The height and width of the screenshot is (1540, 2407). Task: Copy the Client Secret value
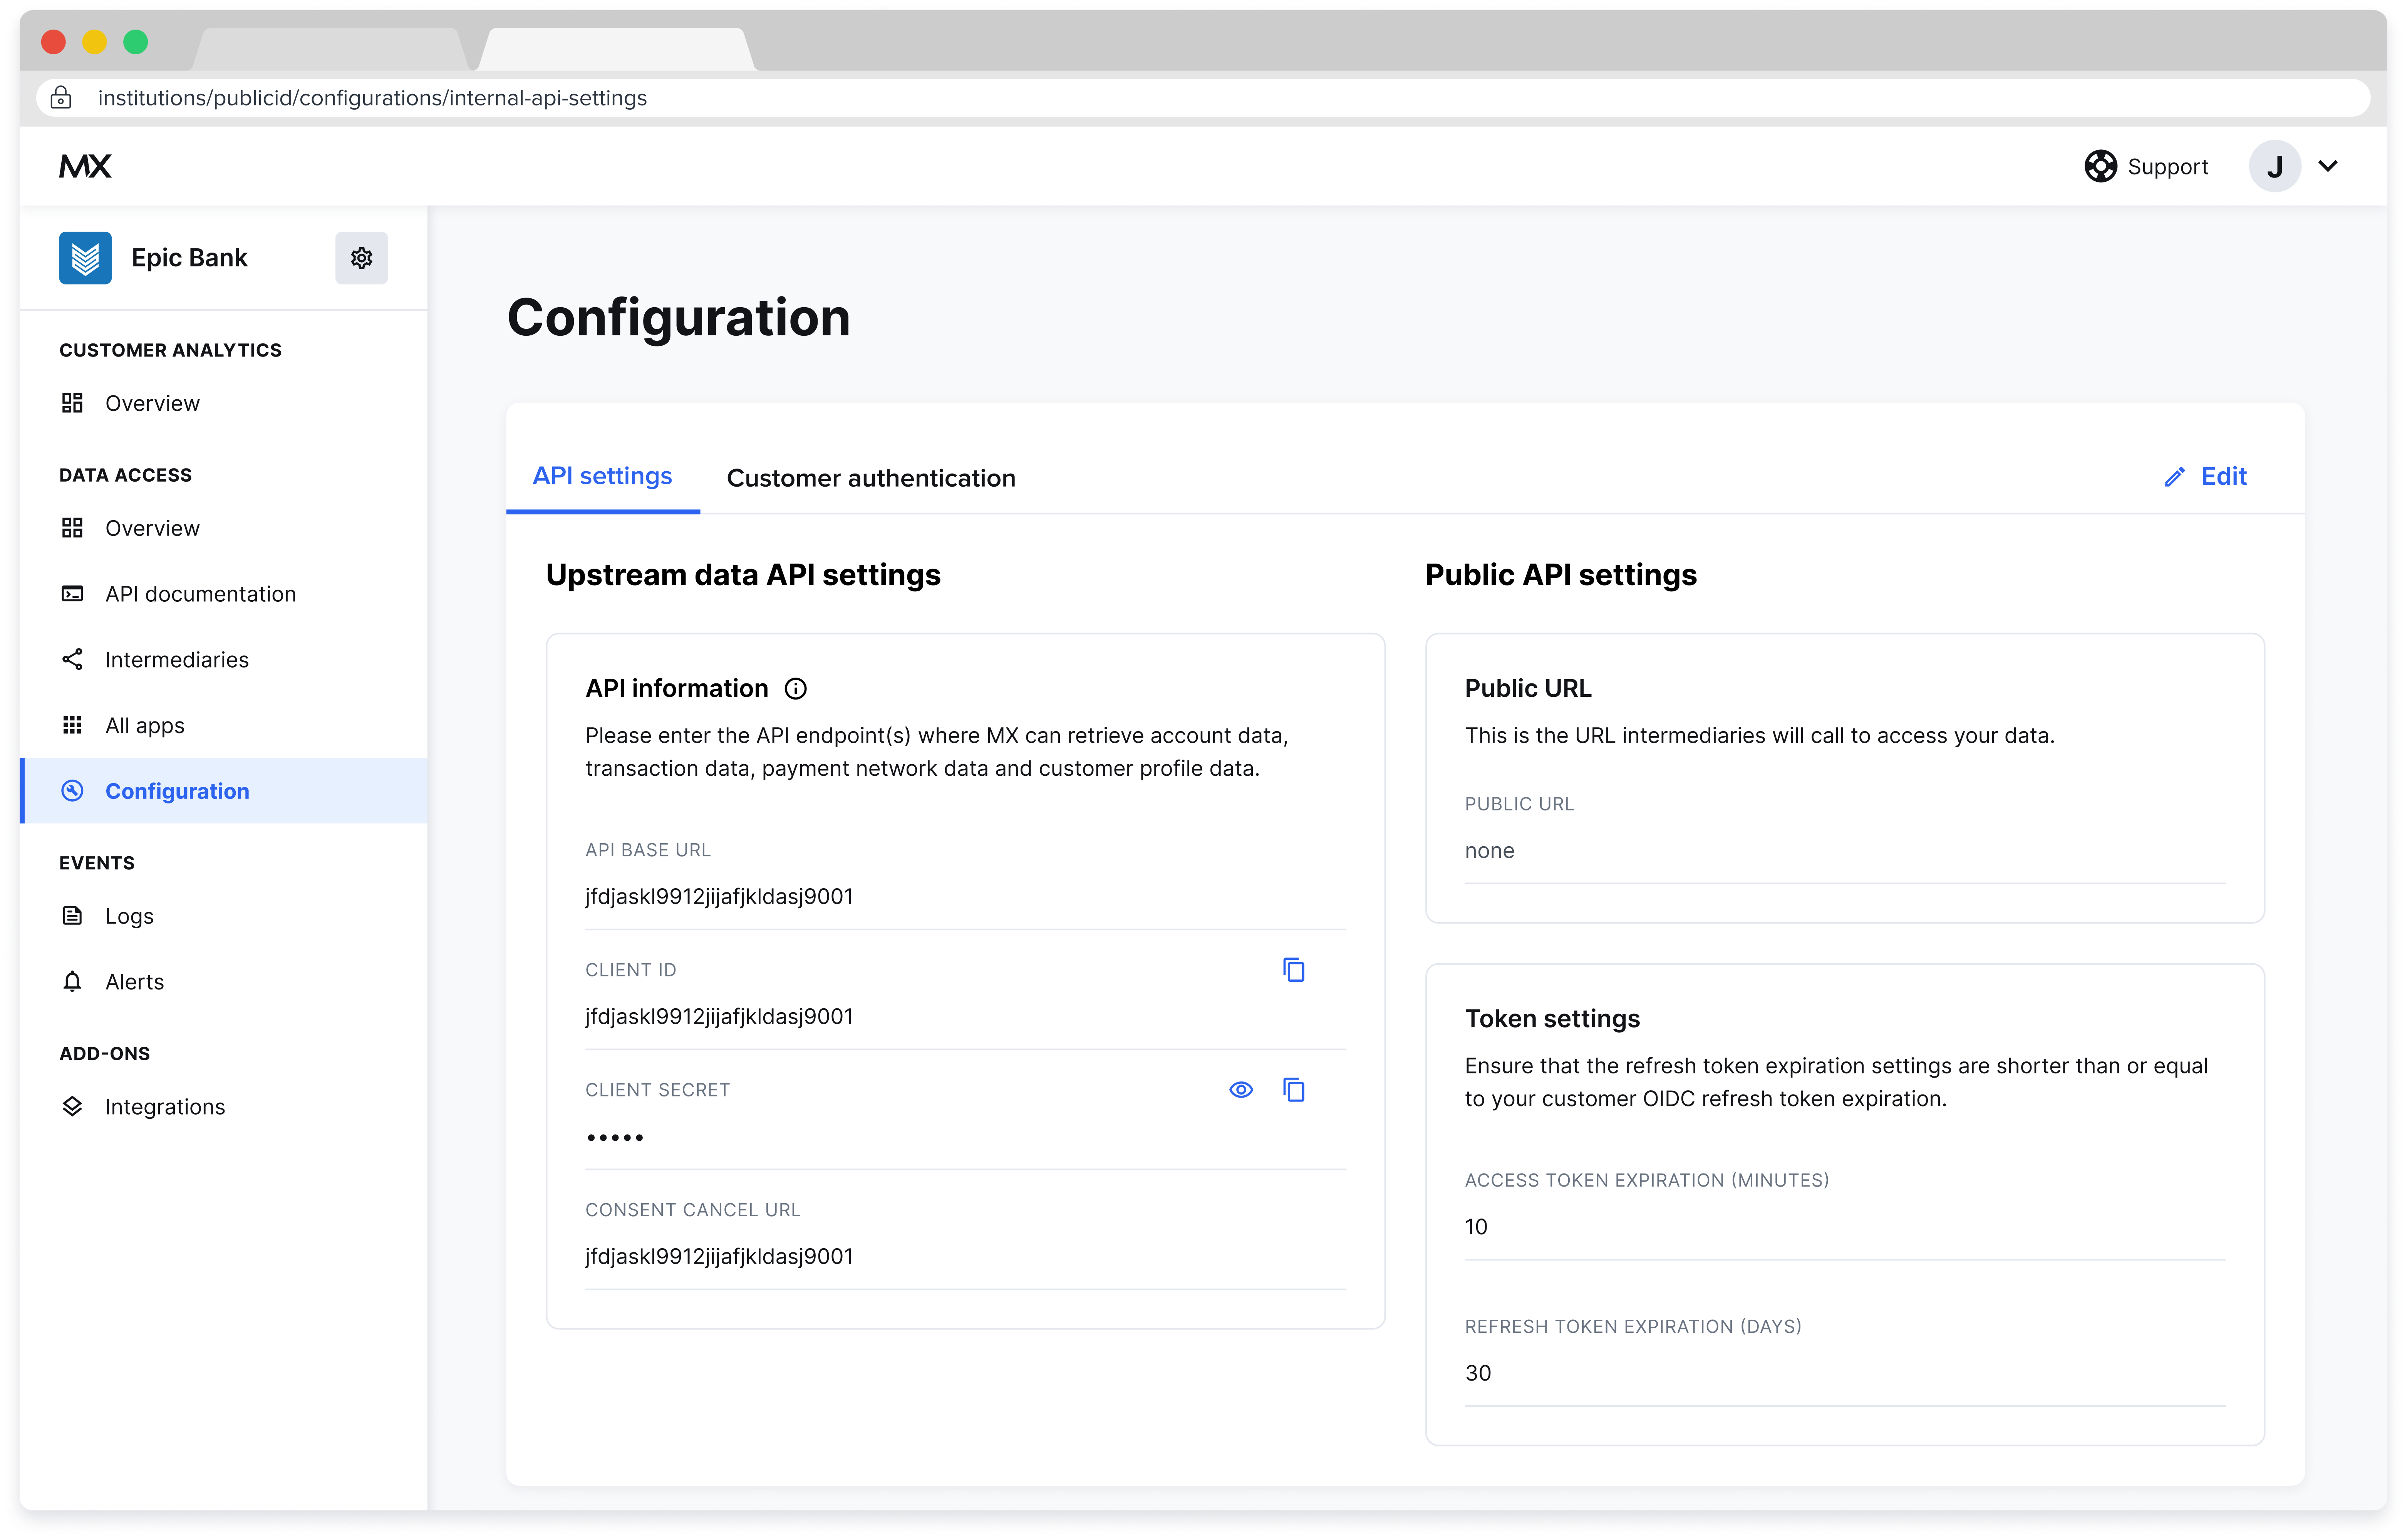(1294, 1089)
